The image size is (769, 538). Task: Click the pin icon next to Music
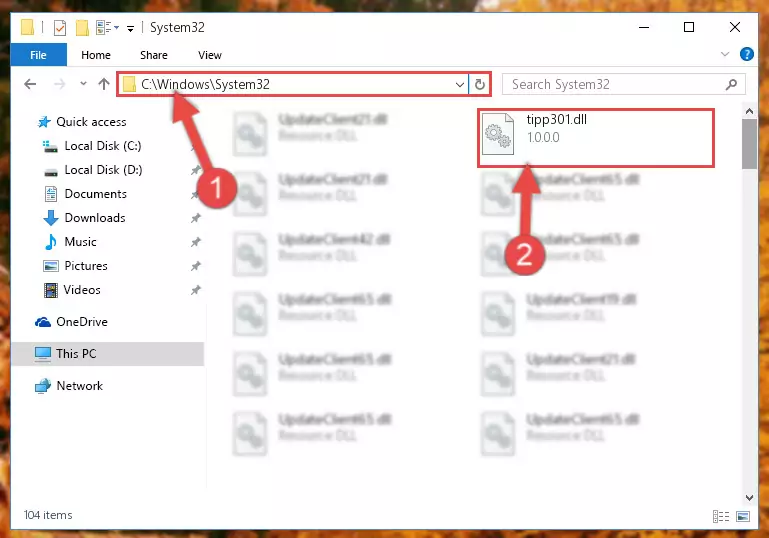pyautogui.click(x=196, y=242)
